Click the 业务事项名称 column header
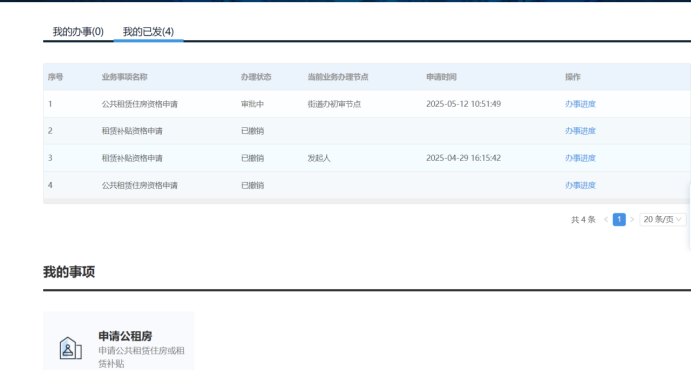Image resolution: width=692 pixels, height=370 pixels. 124,77
